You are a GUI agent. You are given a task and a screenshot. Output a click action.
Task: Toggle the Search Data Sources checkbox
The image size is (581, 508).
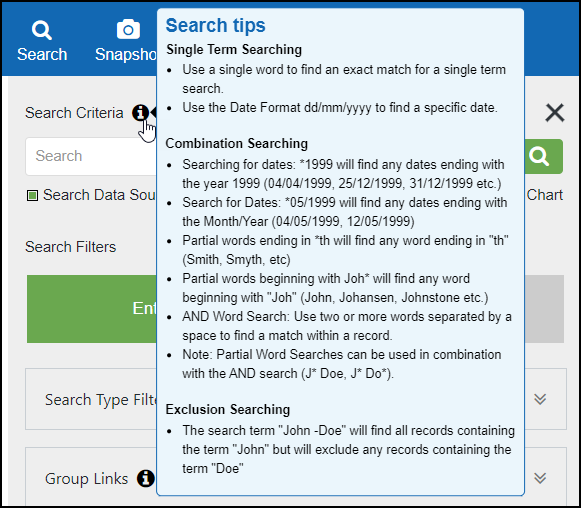point(32,195)
